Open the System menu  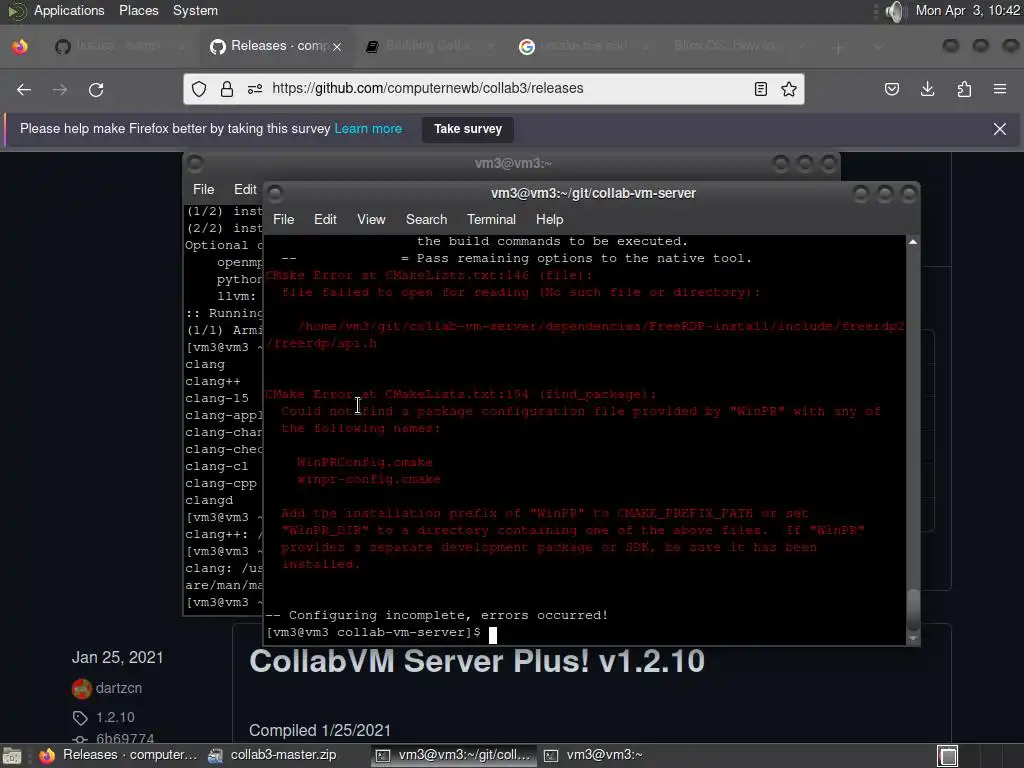click(x=195, y=10)
